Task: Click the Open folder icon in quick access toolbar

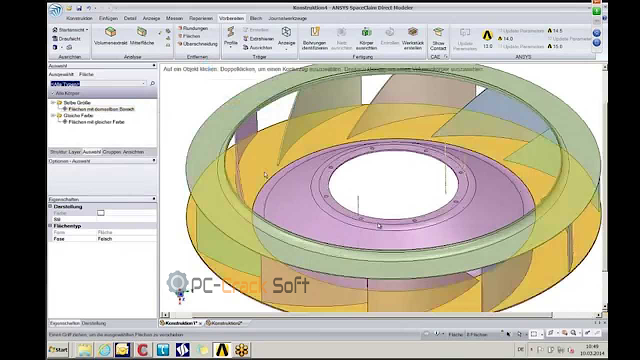Action: coord(69,8)
